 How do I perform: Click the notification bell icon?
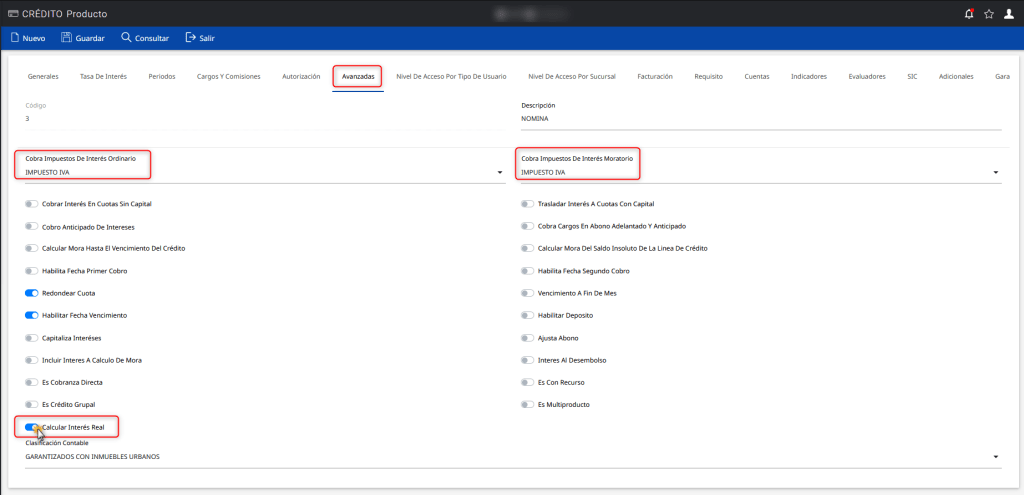(x=968, y=14)
